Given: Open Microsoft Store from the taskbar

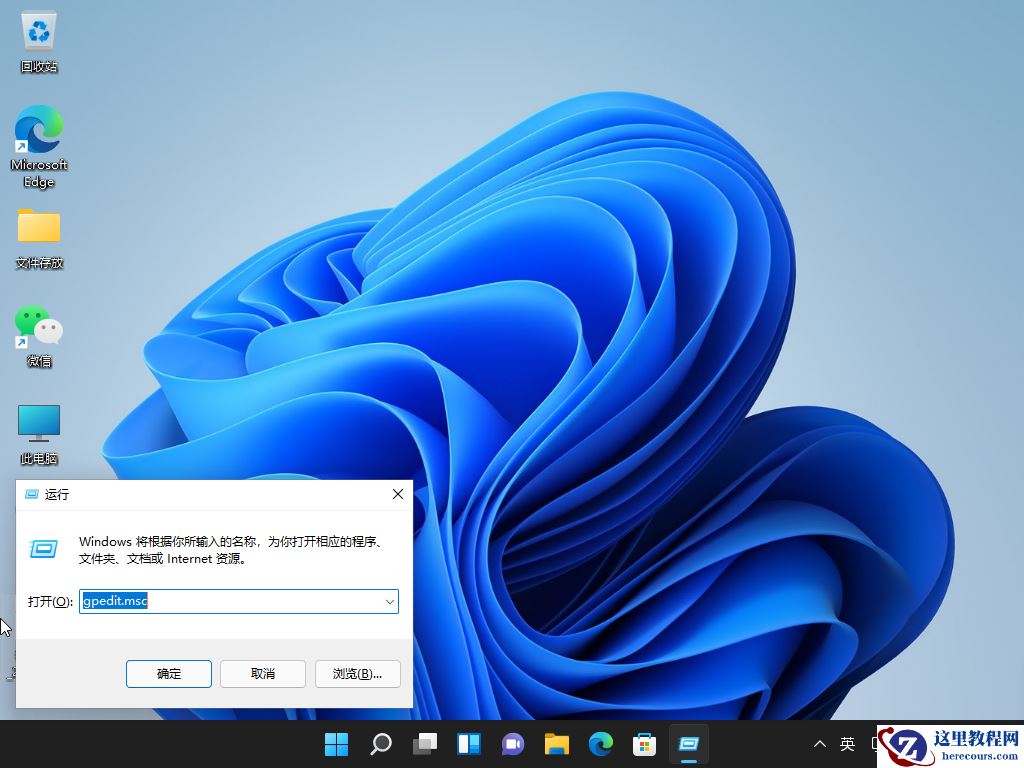Looking at the screenshot, I should coord(645,744).
